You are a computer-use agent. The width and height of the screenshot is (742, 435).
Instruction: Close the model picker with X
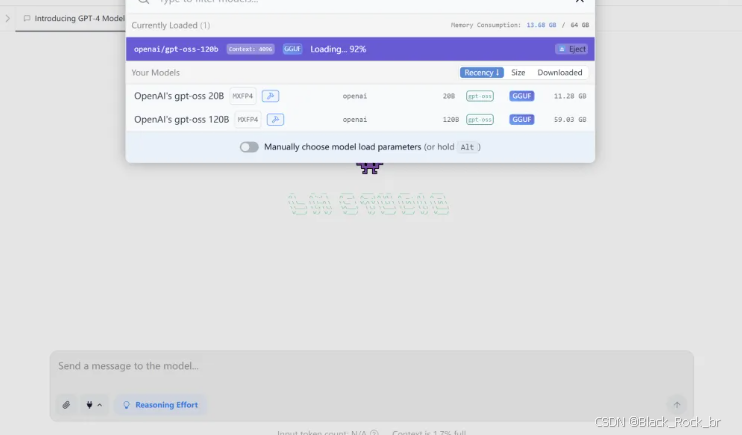tap(579, 1)
